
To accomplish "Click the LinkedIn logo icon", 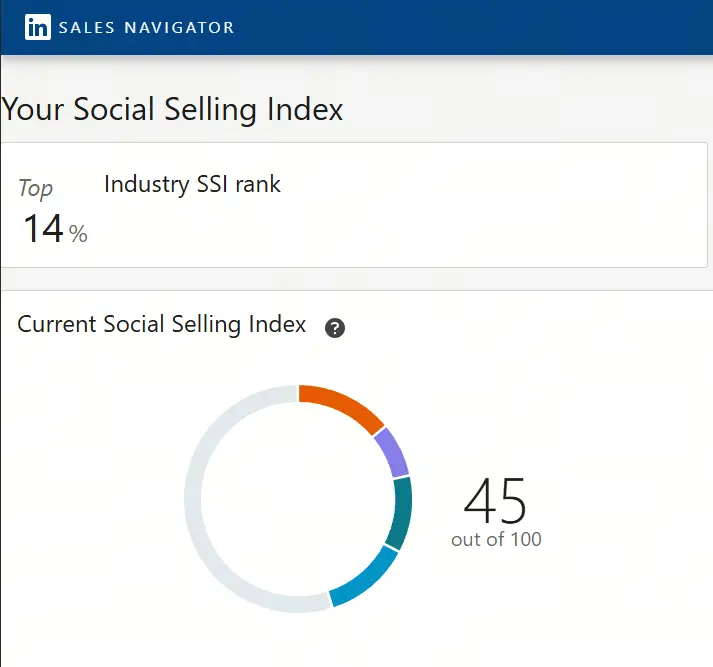I will tap(37, 27).
